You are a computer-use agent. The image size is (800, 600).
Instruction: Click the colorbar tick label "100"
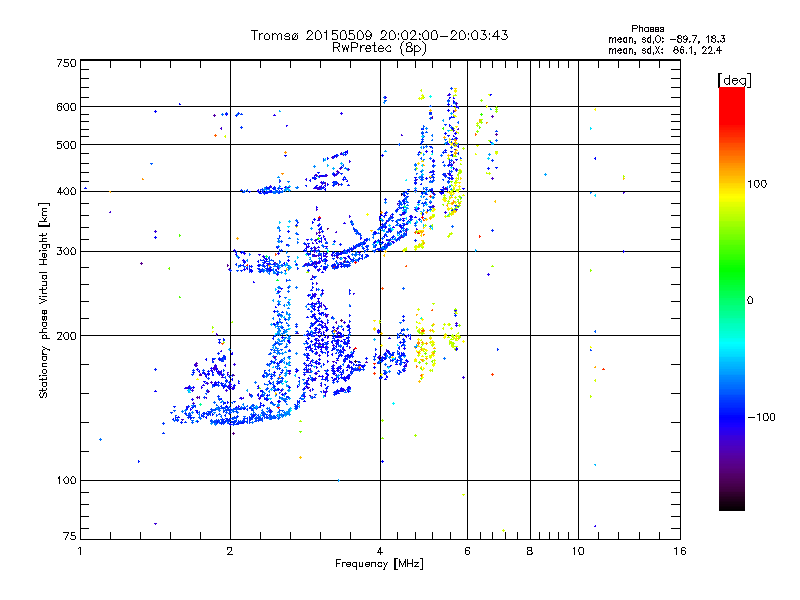(x=757, y=184)
